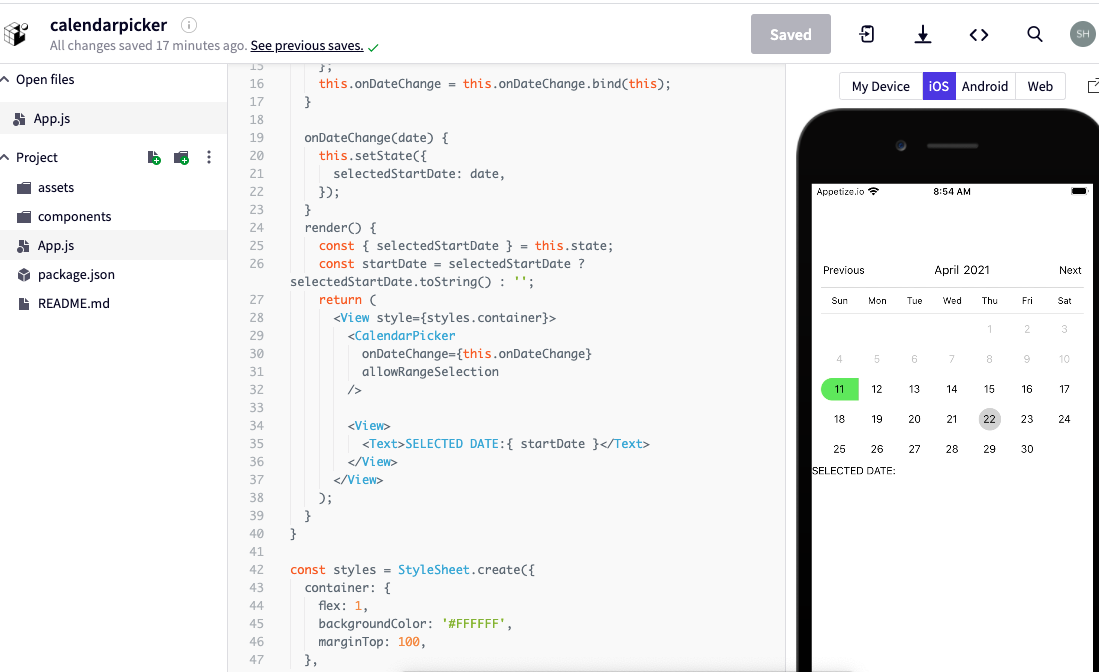Click the Snack logo icon

click(17, 34)
